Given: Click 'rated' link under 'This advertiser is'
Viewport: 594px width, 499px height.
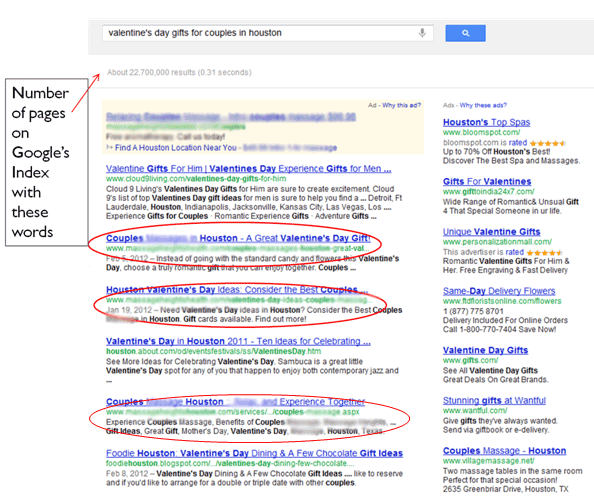Looking at the screenshot, I should click(x=514, y=252).
